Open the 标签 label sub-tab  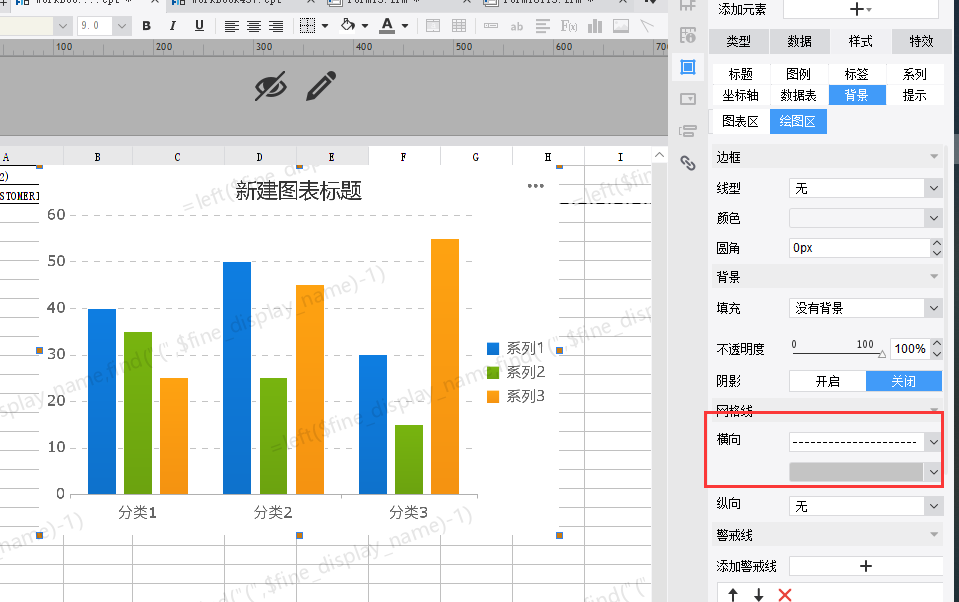pyautogui.click(x=856, y=74)
